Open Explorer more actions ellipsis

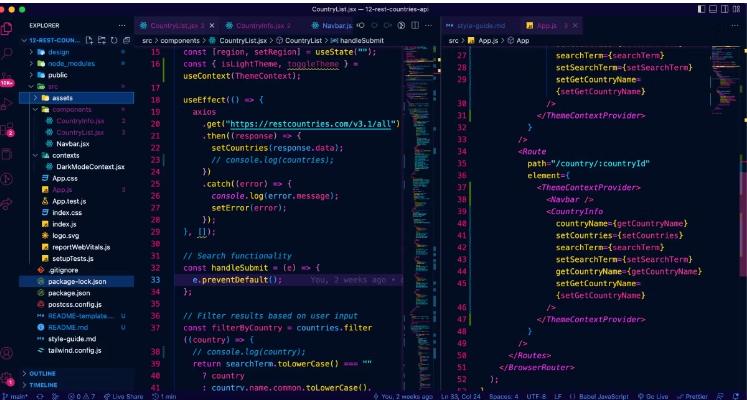click(122, 25)
